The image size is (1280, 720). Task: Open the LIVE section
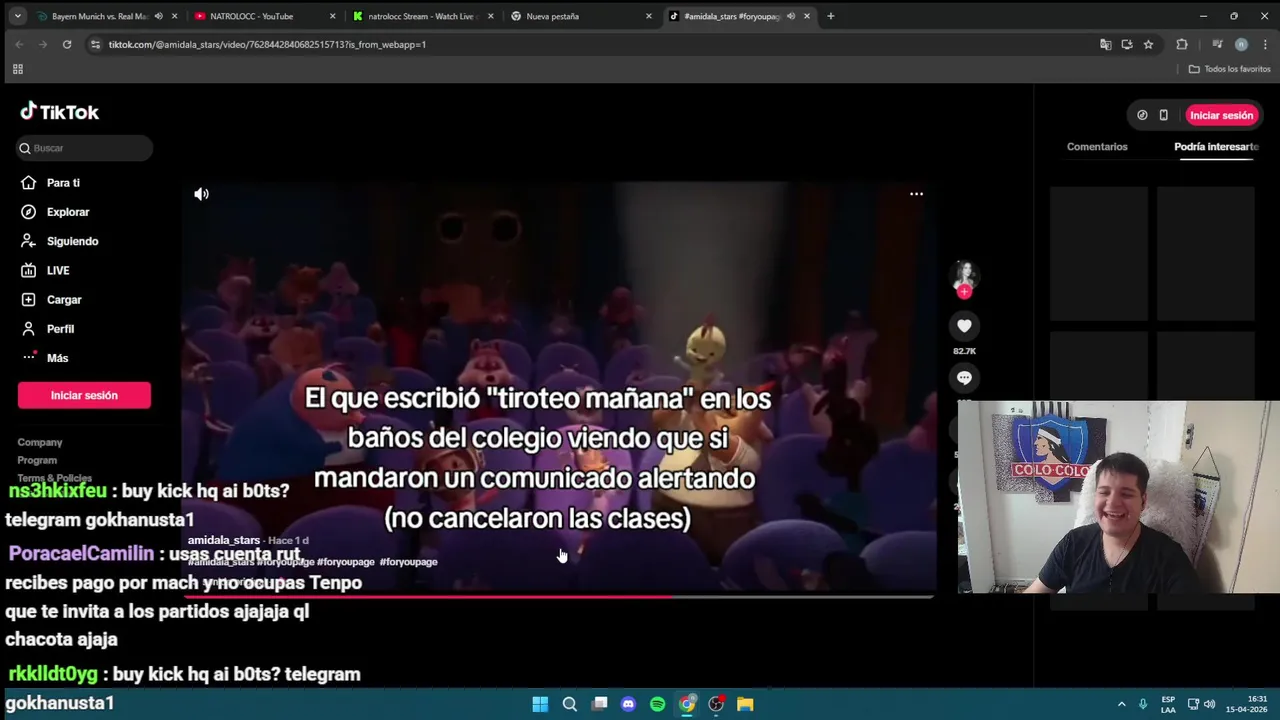click(x=46, y=270)
